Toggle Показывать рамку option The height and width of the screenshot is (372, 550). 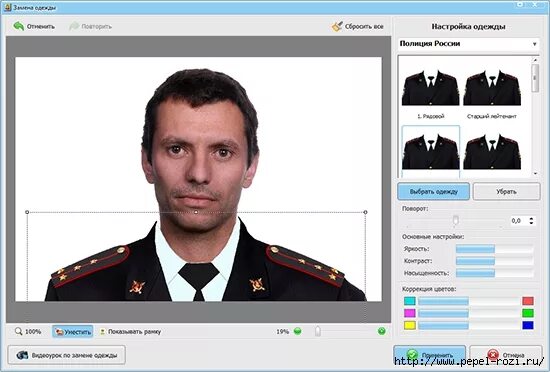pyautogui.click(x=130, y=332)
